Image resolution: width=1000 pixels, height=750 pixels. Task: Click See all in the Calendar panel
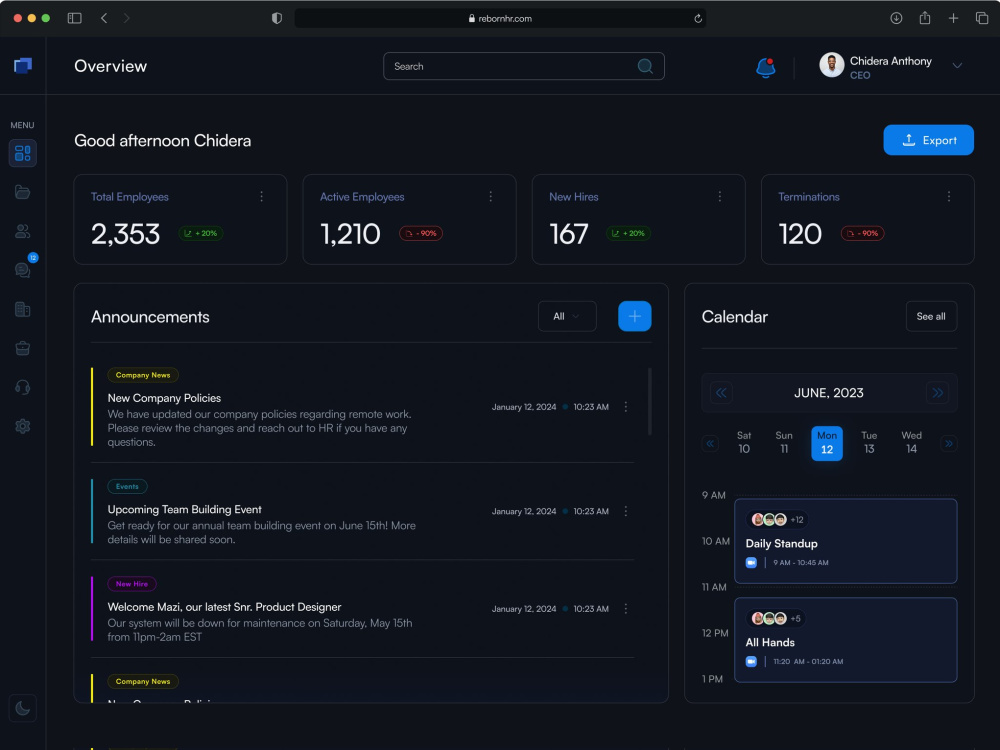(x=930, y=316)
